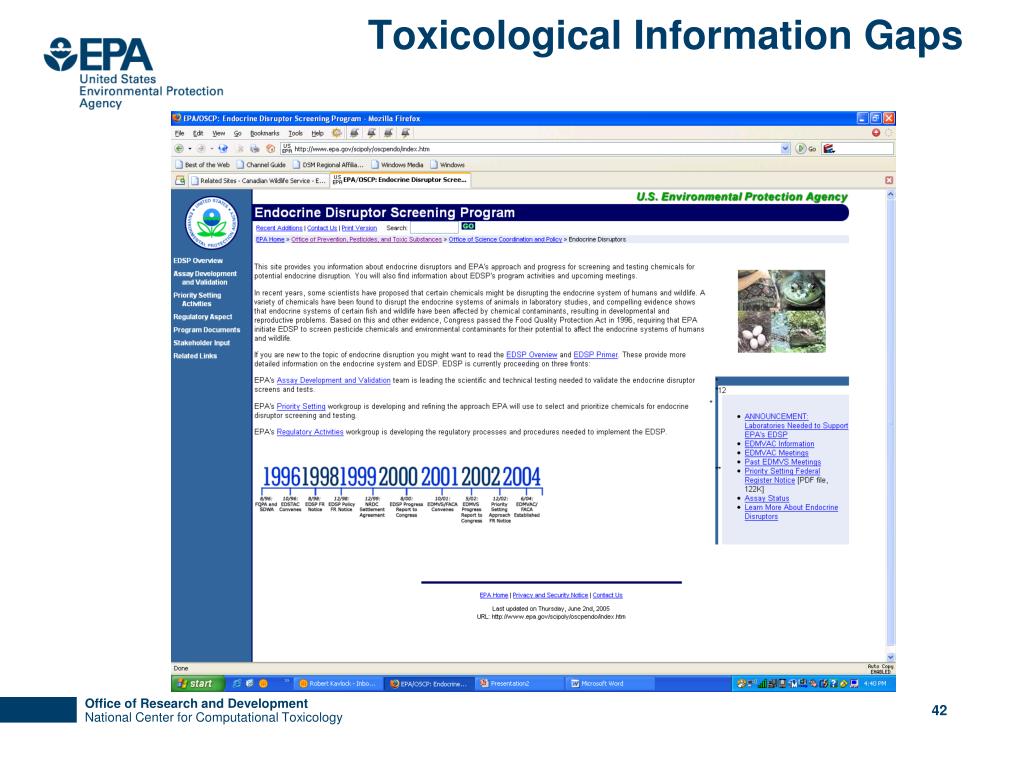Click the Firefox Forward arrow button
1024x768 pixels.
point(201,149)
